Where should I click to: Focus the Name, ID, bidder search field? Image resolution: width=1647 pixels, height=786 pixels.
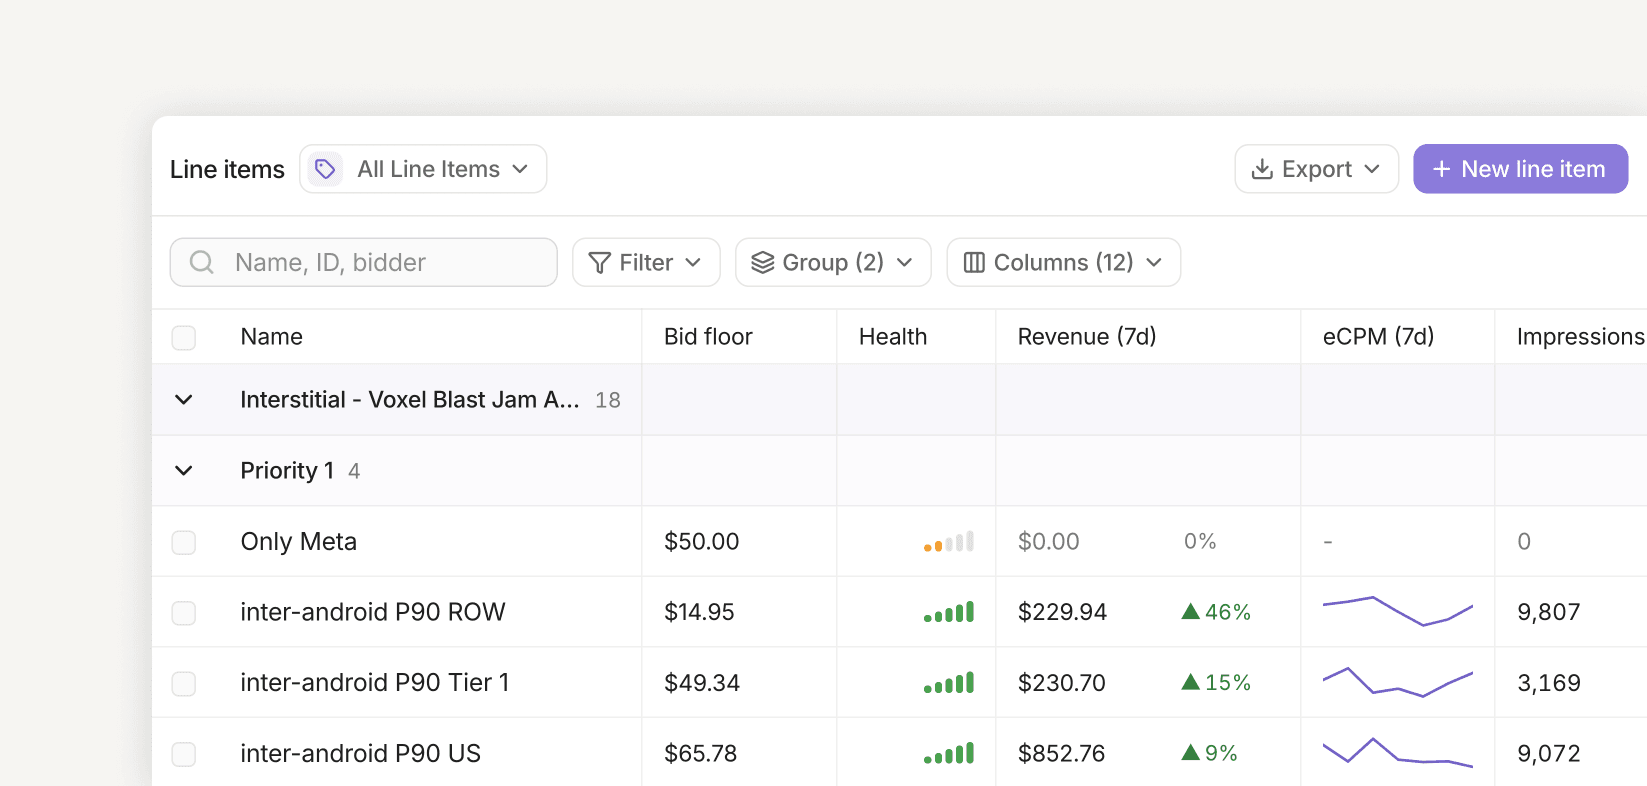[x=364, y=262]
